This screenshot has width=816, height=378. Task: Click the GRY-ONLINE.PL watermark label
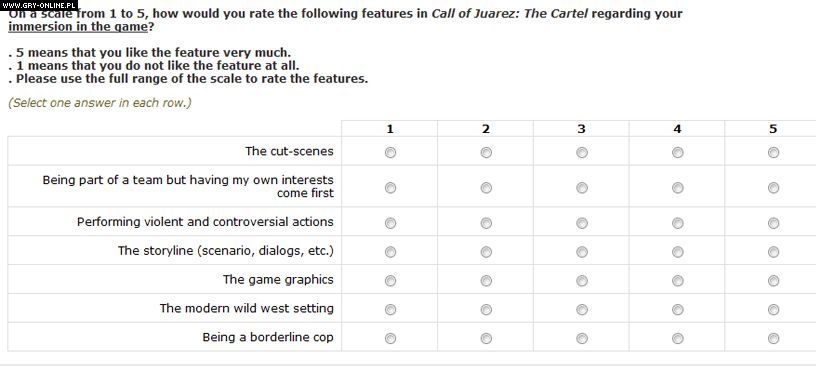39,5
